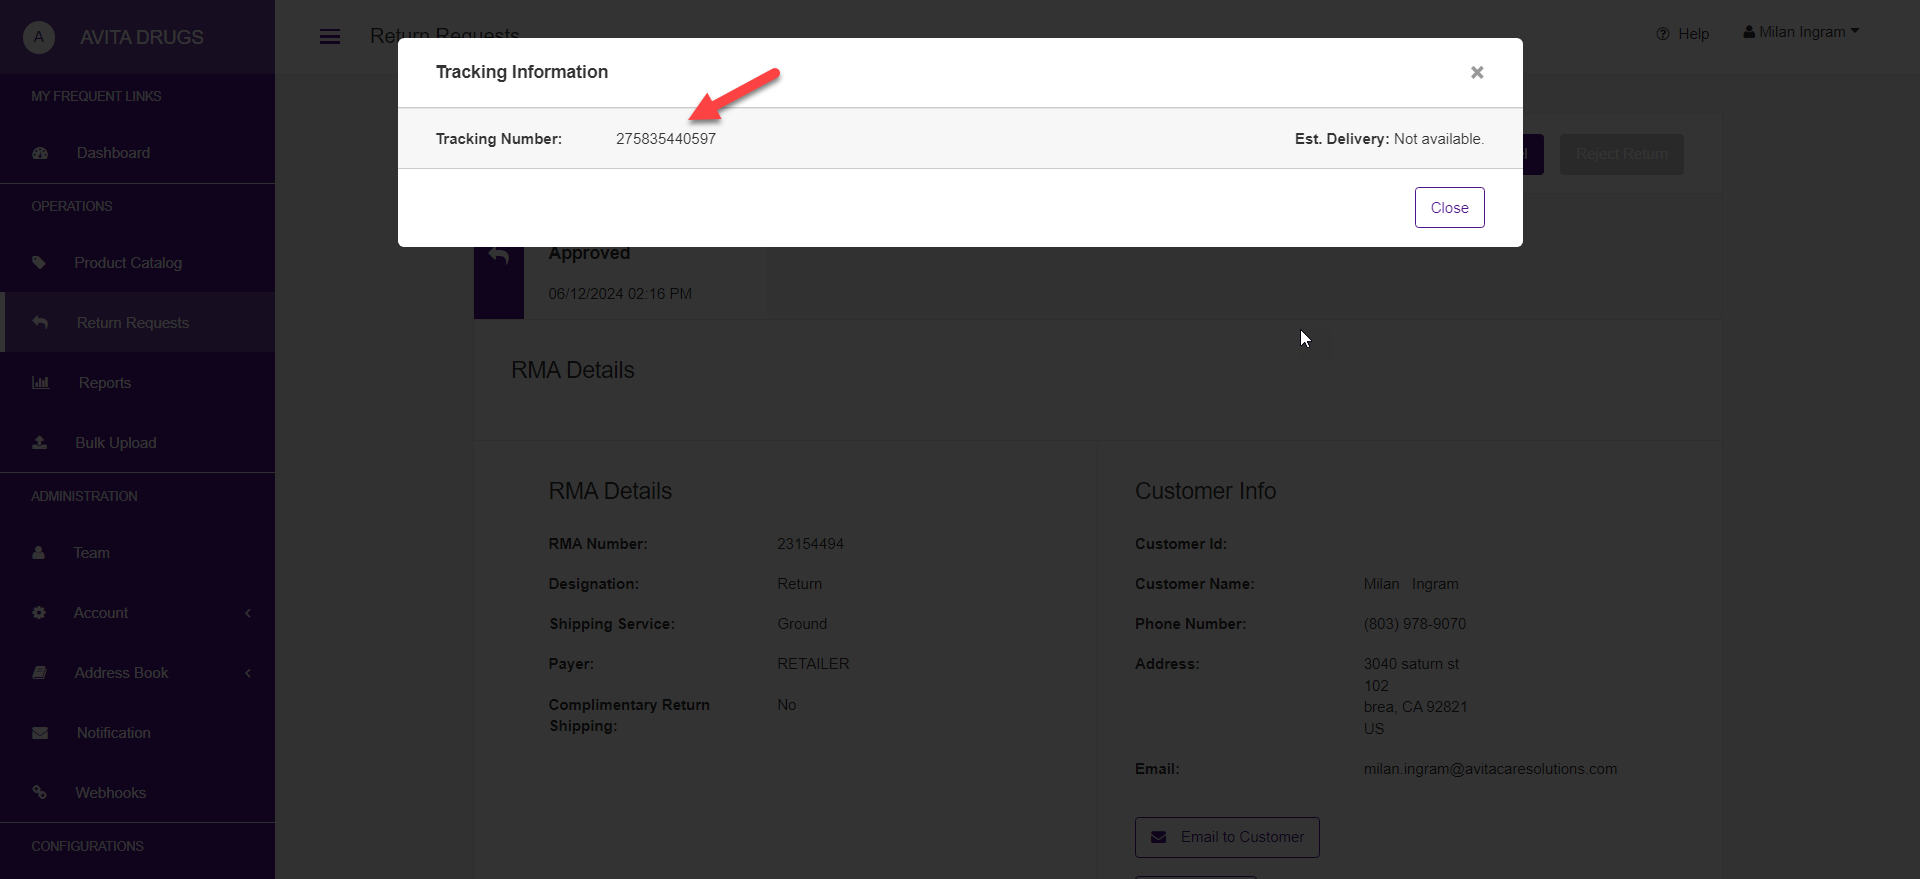Click the Designation value Return
1920x879 pixels.
(799, 584)
